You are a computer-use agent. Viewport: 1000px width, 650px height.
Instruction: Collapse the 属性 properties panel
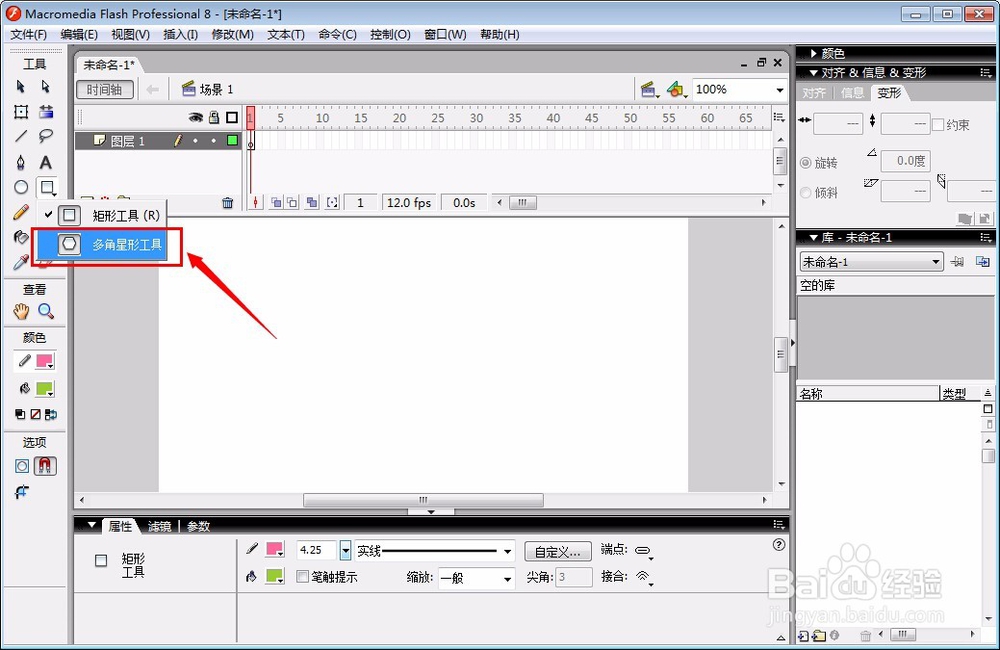pyautogui.click(x=91, y=525)
